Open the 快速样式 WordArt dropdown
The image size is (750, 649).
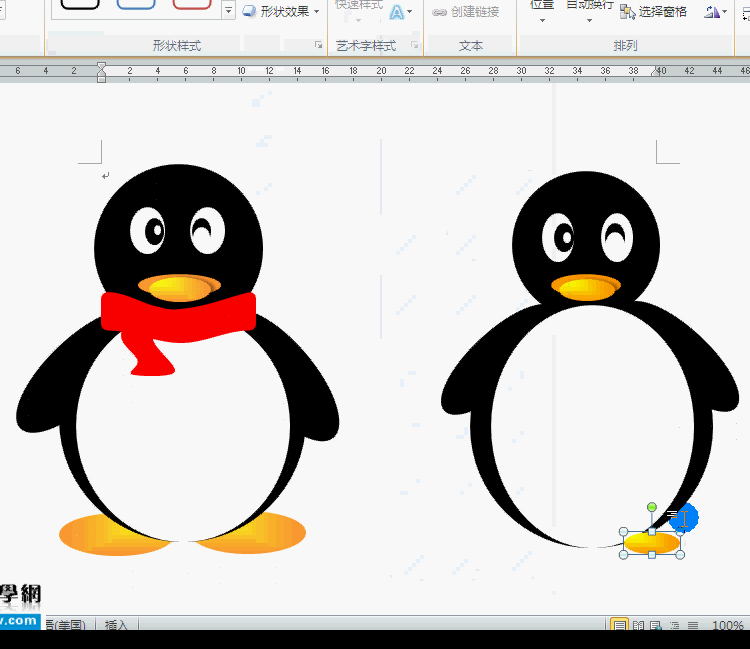(359, 11)
